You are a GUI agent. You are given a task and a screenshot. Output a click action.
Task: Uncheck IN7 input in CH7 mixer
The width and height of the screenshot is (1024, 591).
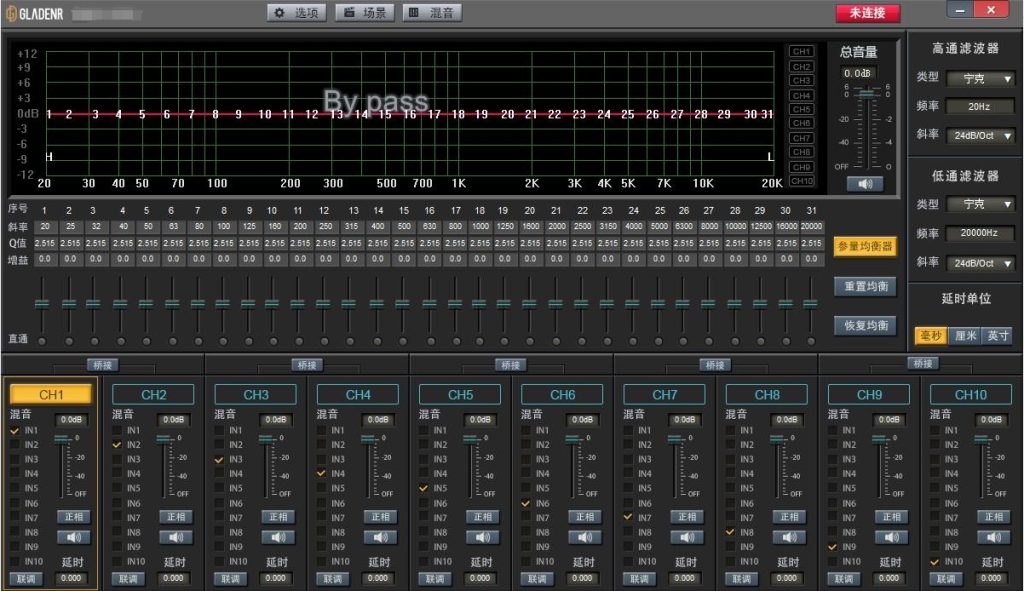click(628, 517)
